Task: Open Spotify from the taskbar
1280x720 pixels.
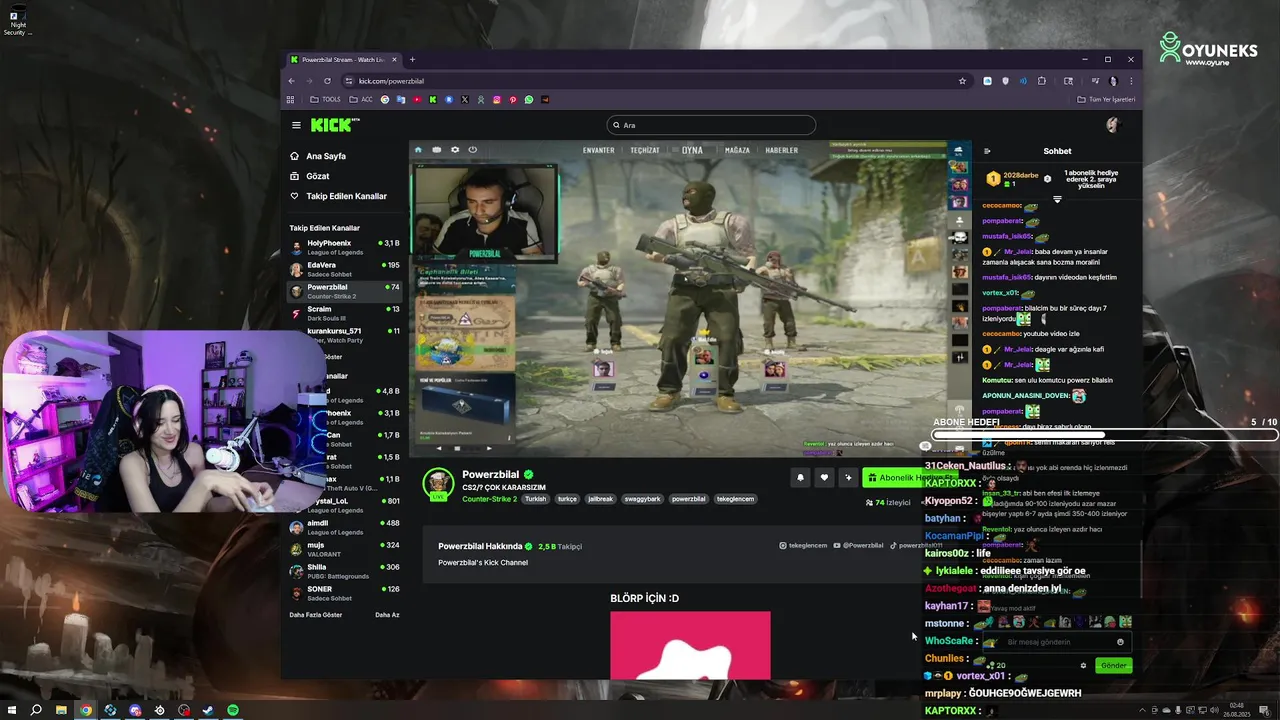Action: tap(233, 710)
